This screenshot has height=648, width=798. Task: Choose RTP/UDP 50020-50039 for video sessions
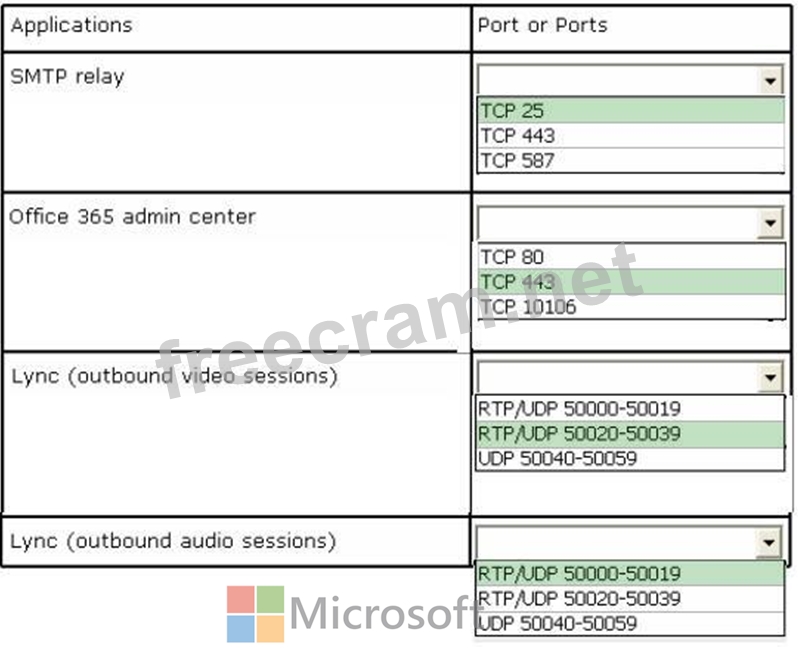pyautogui.click(x=630, y=434)
